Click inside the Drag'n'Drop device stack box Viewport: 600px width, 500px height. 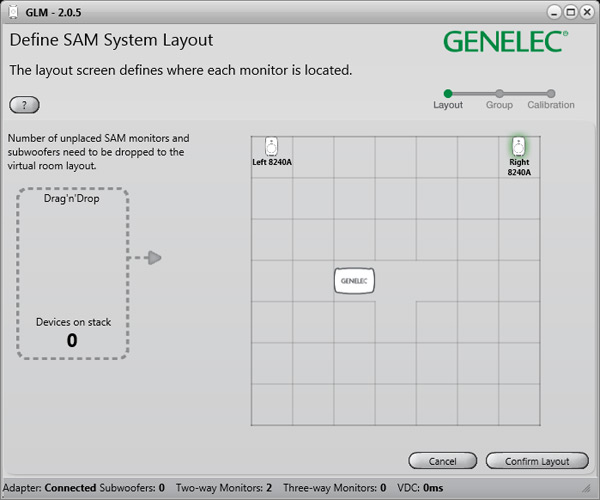[72, 260]
